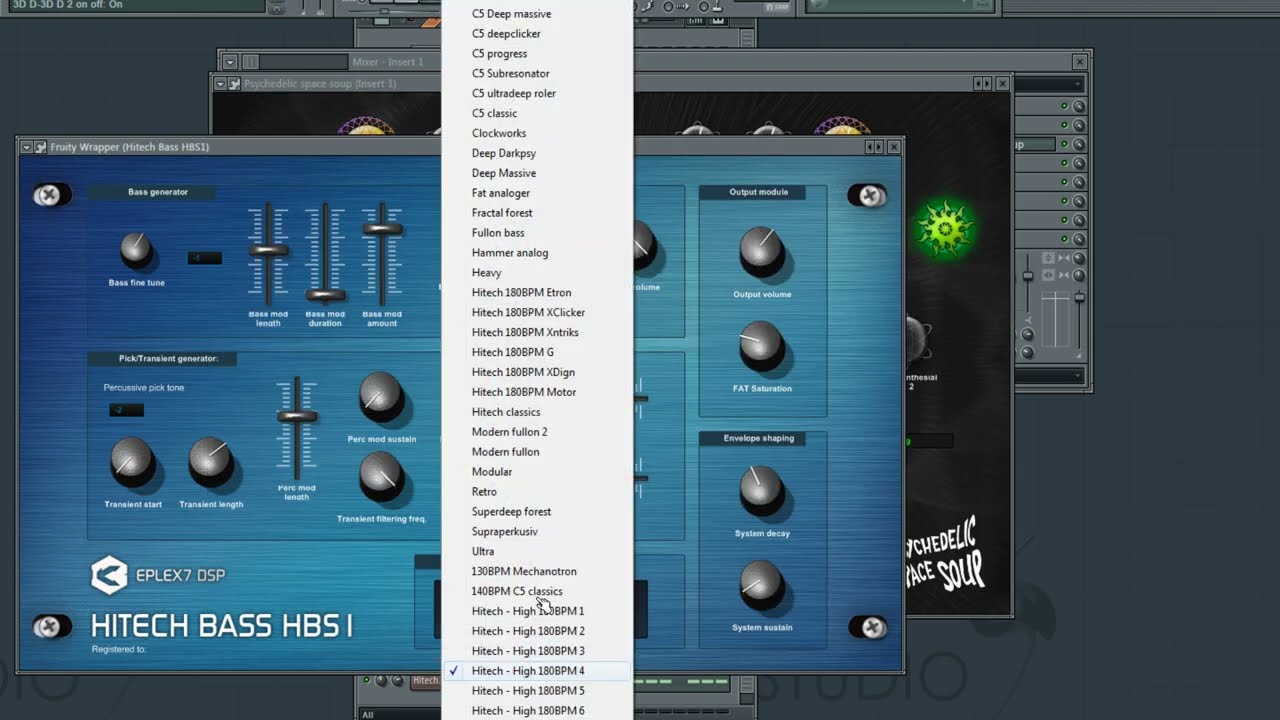The image size is (1280, 720).
Task: Choose preset C5 Deep massive
Action: [536, 14]
